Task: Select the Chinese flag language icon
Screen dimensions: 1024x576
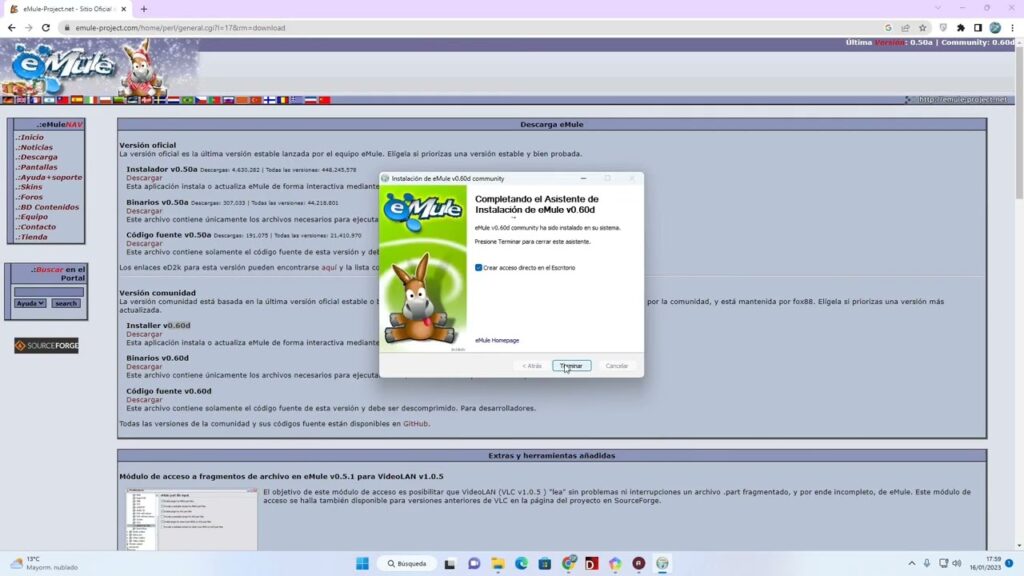Action: [325, 100]
